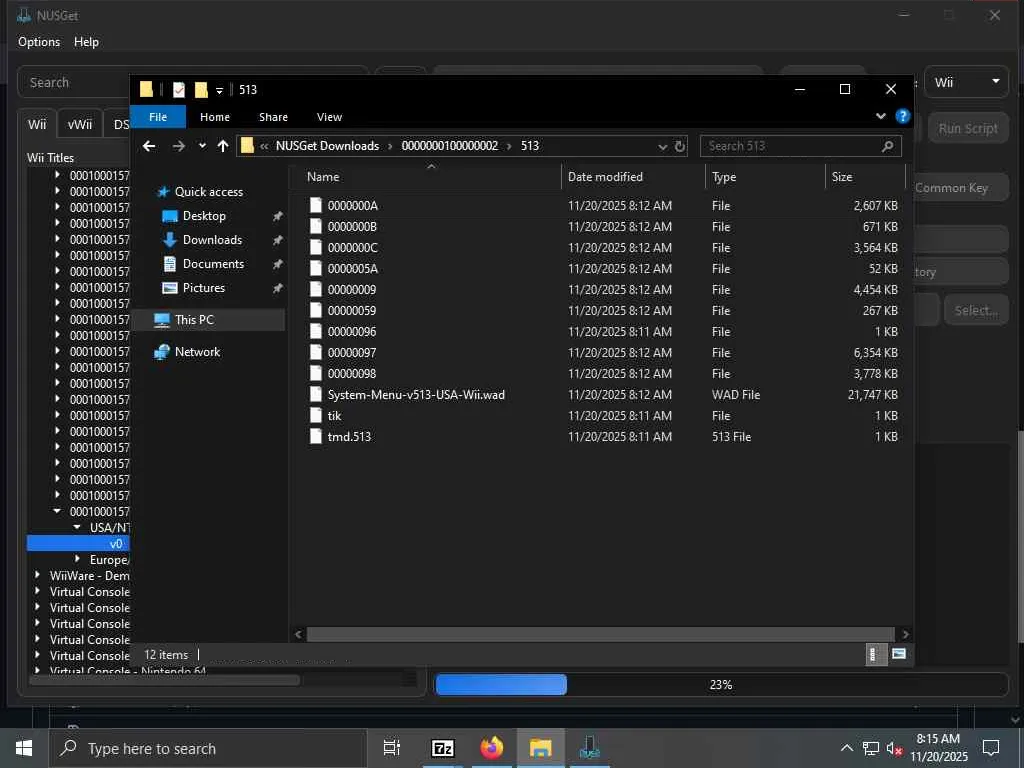This screenshot has width=1024, height=768.
Task: Open Windows Start menu
Action: coord(24,748)
